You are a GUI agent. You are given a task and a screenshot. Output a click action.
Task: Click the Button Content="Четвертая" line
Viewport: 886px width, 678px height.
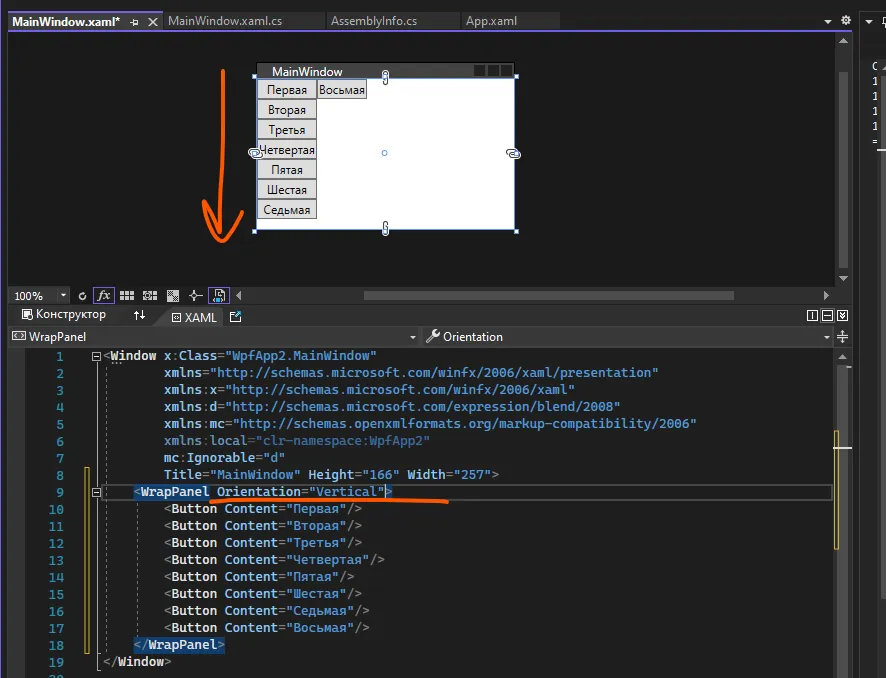coord(274,560)
